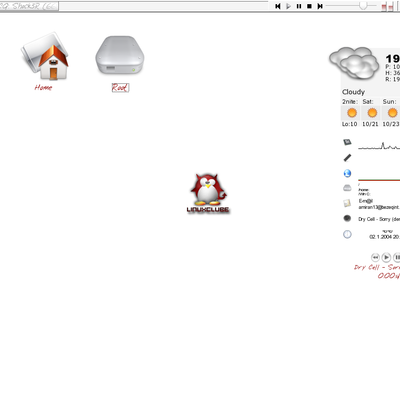400x400 pixels.
Task: Click the handwritten red Dry Cell title
Action: point(377,267)
